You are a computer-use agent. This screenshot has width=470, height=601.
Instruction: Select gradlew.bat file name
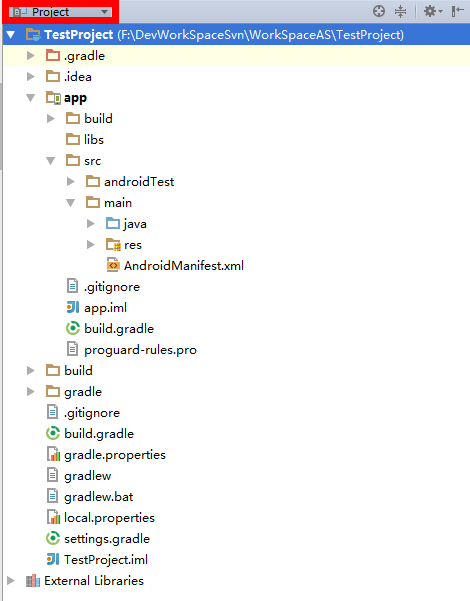click(99, 497)
